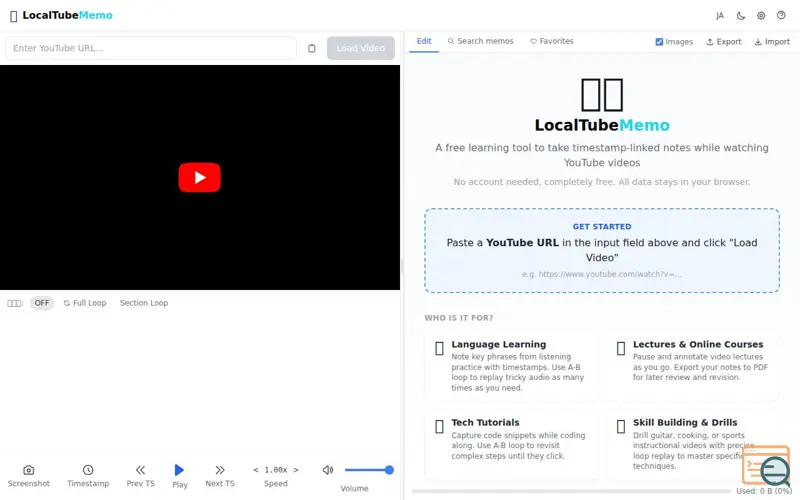This screenshot has height=500, width=800.
Task: Select the Lectures & Online Courses card
Action: (x=693, y=365)
